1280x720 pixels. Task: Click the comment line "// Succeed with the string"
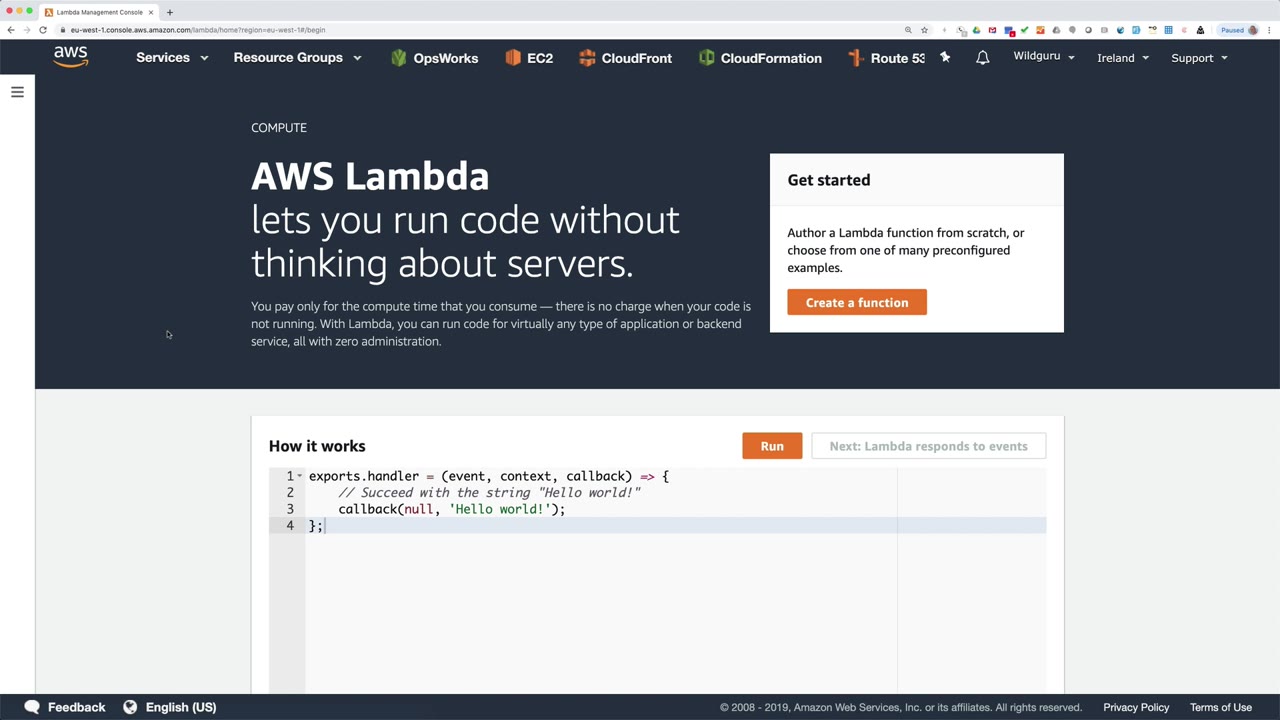coord(489,492)
